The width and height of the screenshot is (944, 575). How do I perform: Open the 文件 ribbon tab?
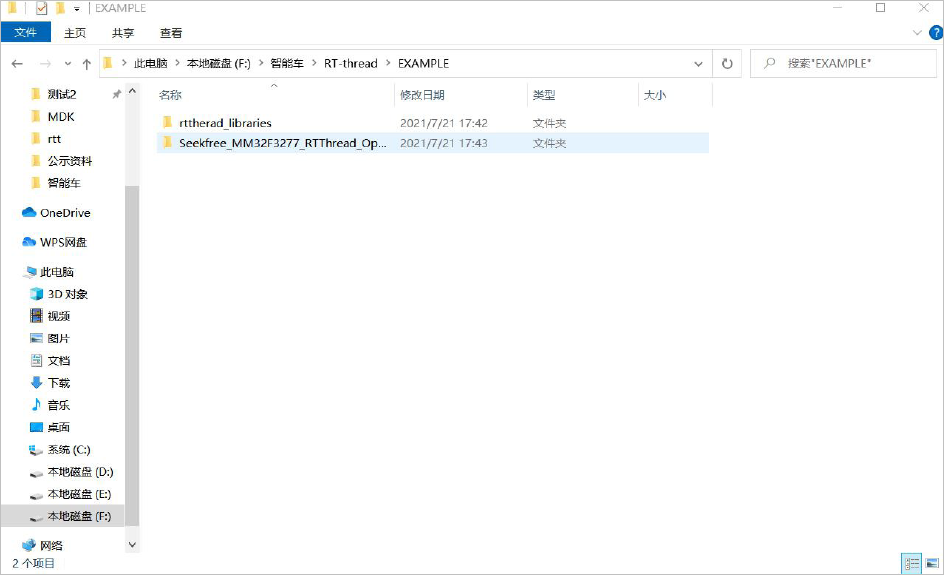click(x=25, y=33)
